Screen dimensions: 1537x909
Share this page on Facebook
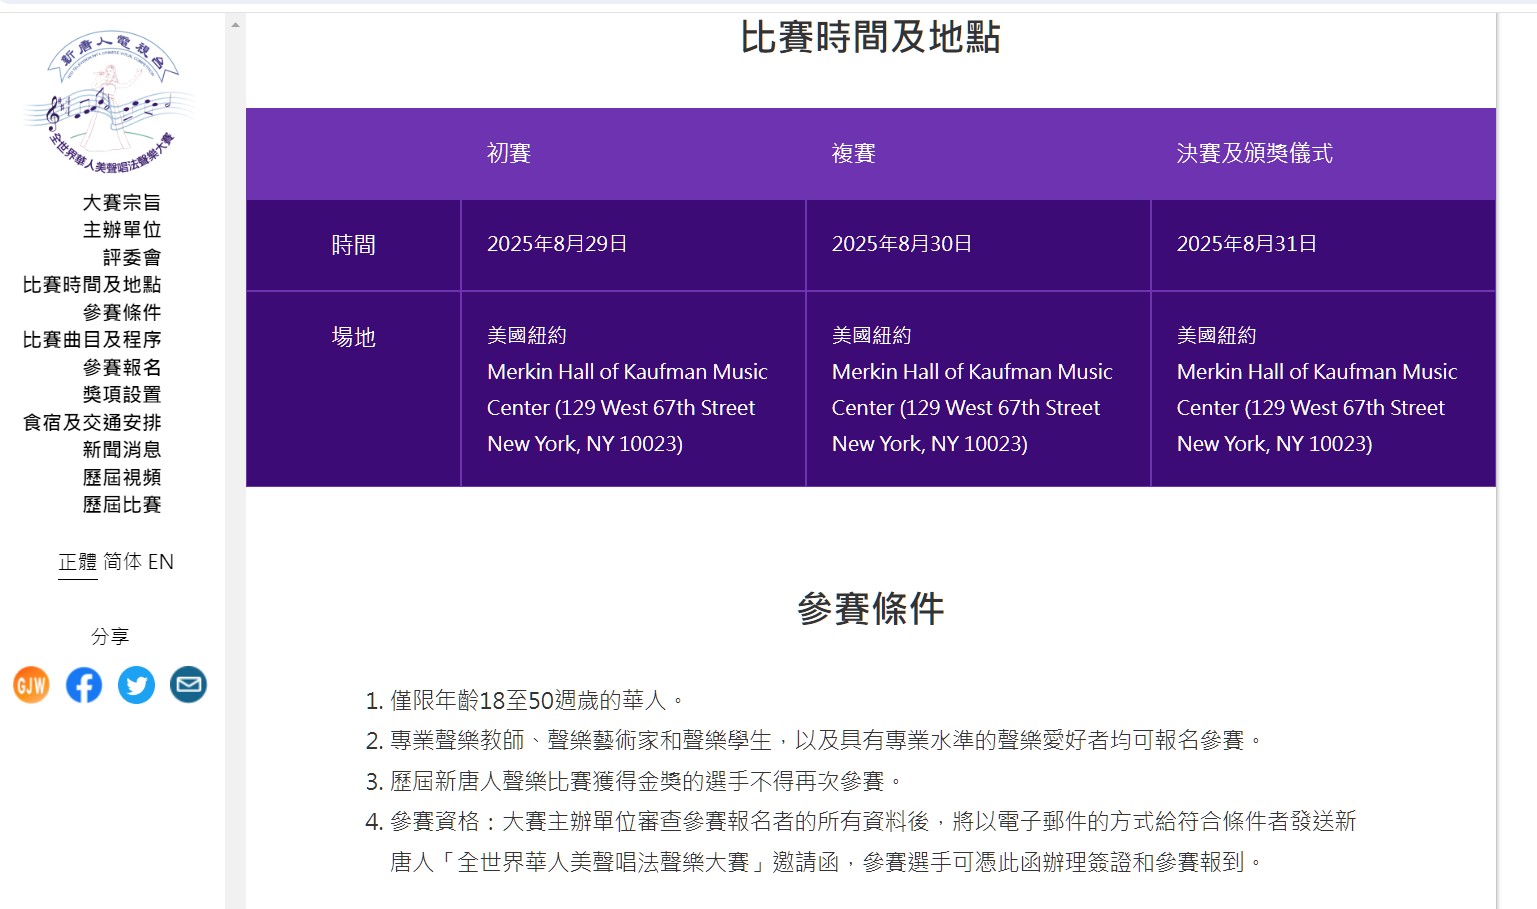coord(84,685)
